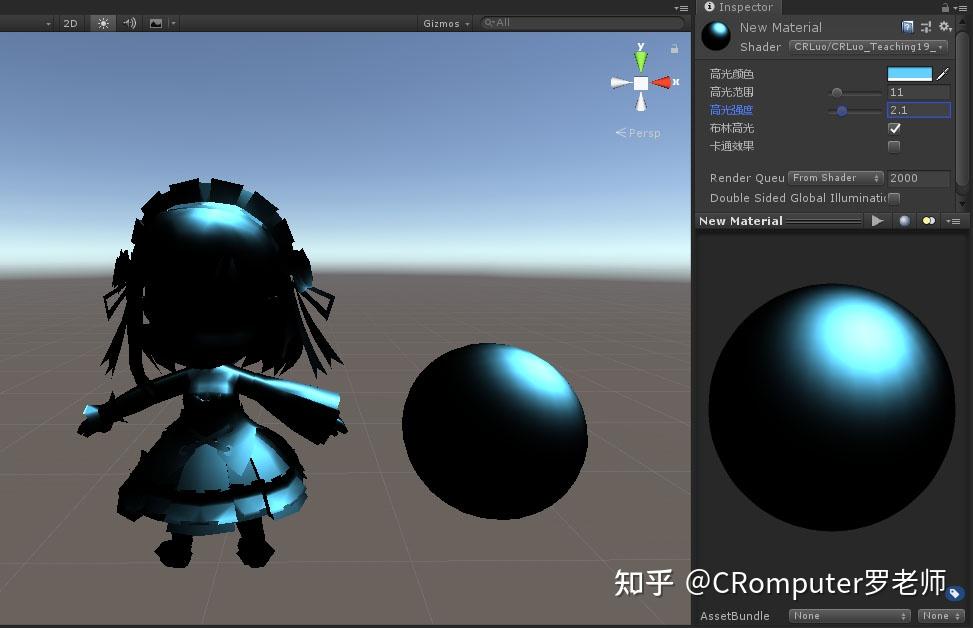Image resolution: width=973 pixels, height=628 pixels.
Task: Uncheck the 布林高光 checkbox
Action: click(893, 128)
